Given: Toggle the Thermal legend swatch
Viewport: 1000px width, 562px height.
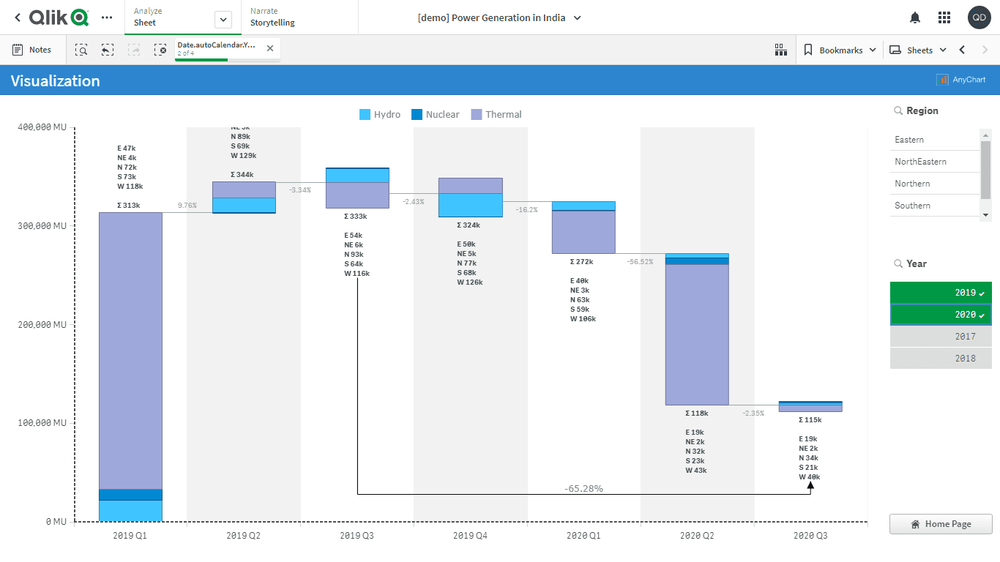Looking at the screenshot, I should 477,115.
